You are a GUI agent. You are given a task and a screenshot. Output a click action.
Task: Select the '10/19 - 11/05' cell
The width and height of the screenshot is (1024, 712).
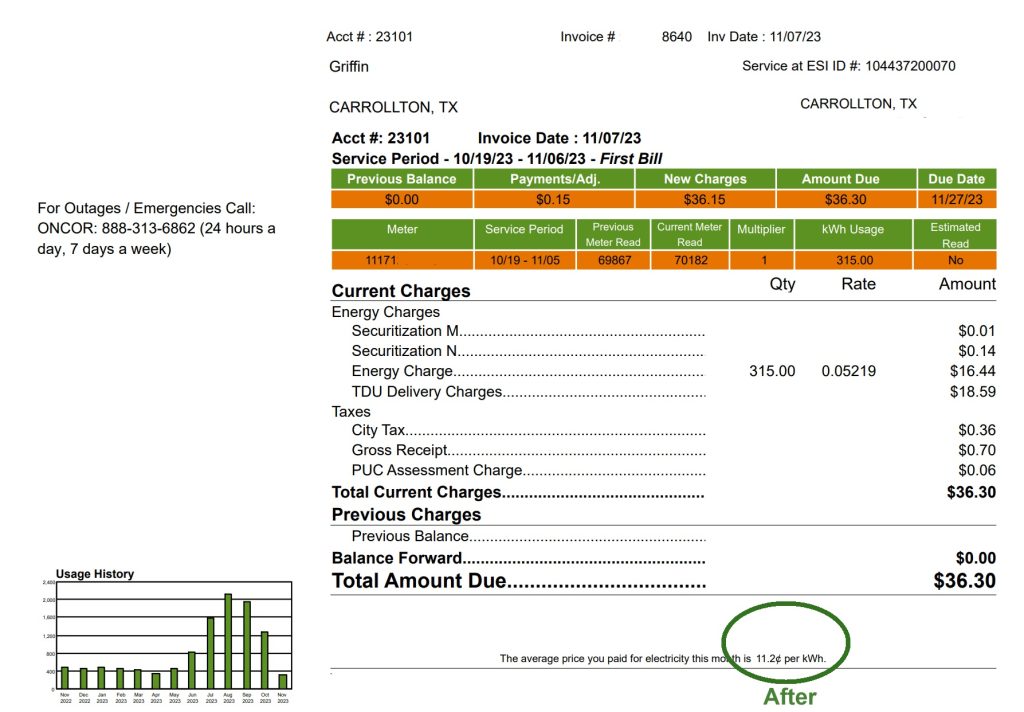524,260
